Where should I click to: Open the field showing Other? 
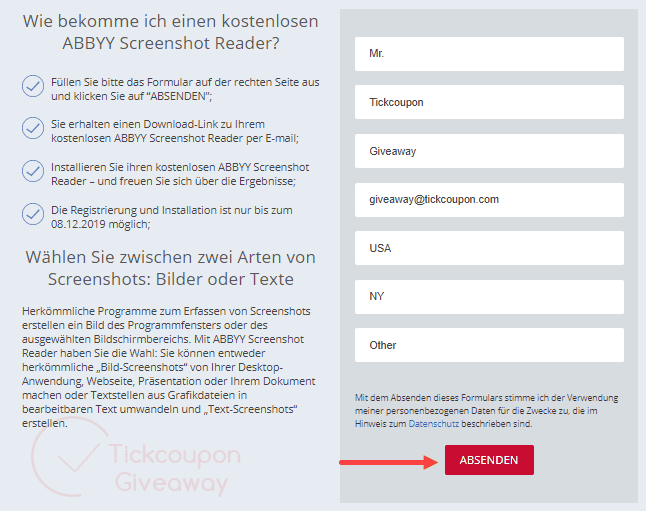coord(489,345)
